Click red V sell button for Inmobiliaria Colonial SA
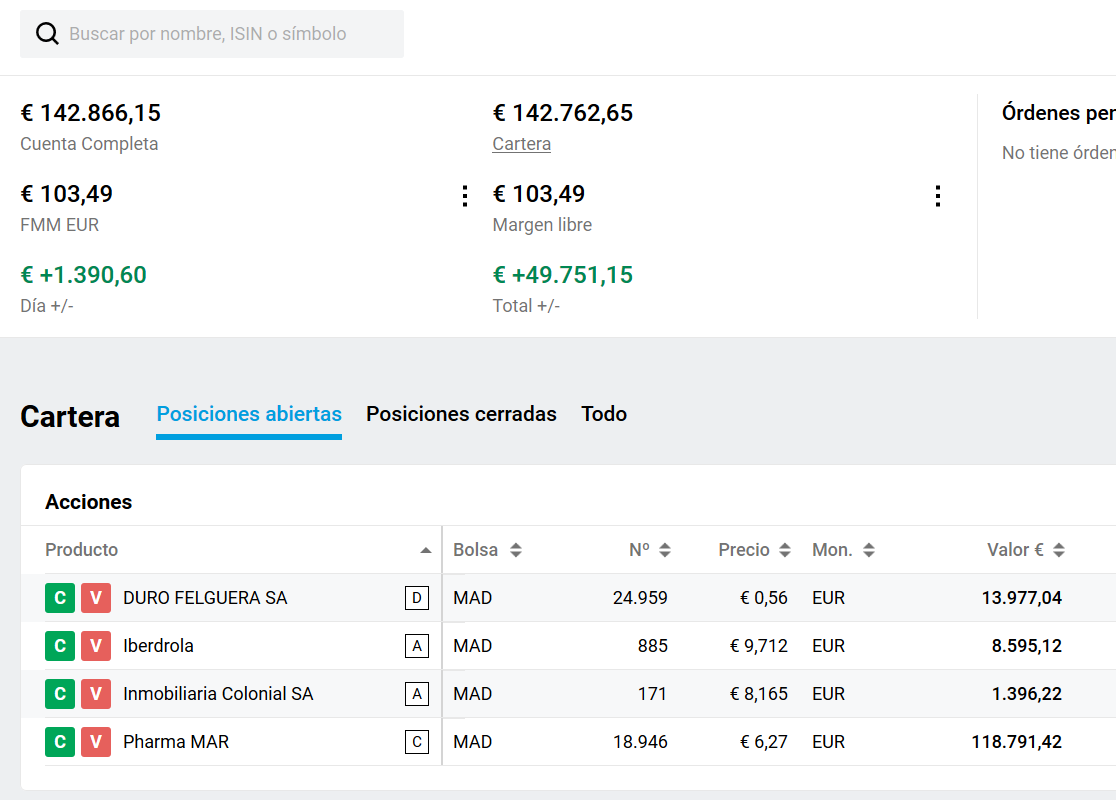The height and width of the screenshot is (800, 1116). [95, 694]
